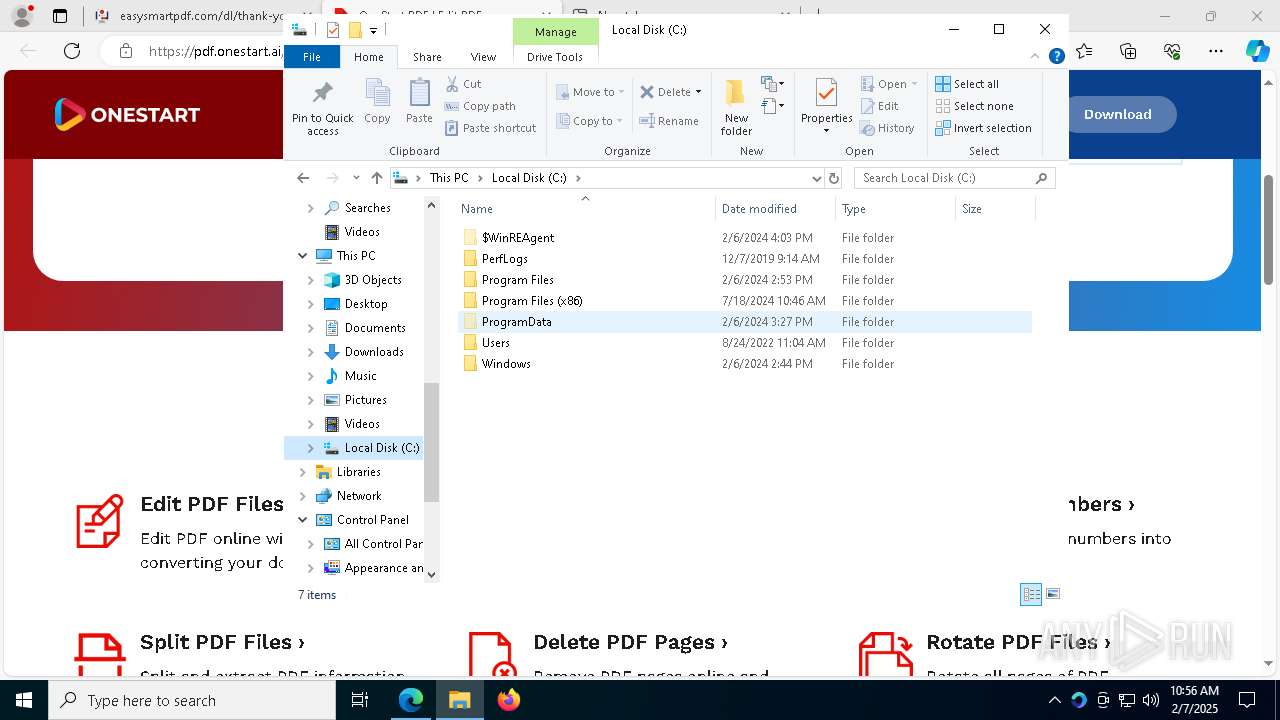Image resolution: width=1280 pixels, height=720 pixels.
Task: Click Select all in Select group
Action: click(x=967, y=84)
